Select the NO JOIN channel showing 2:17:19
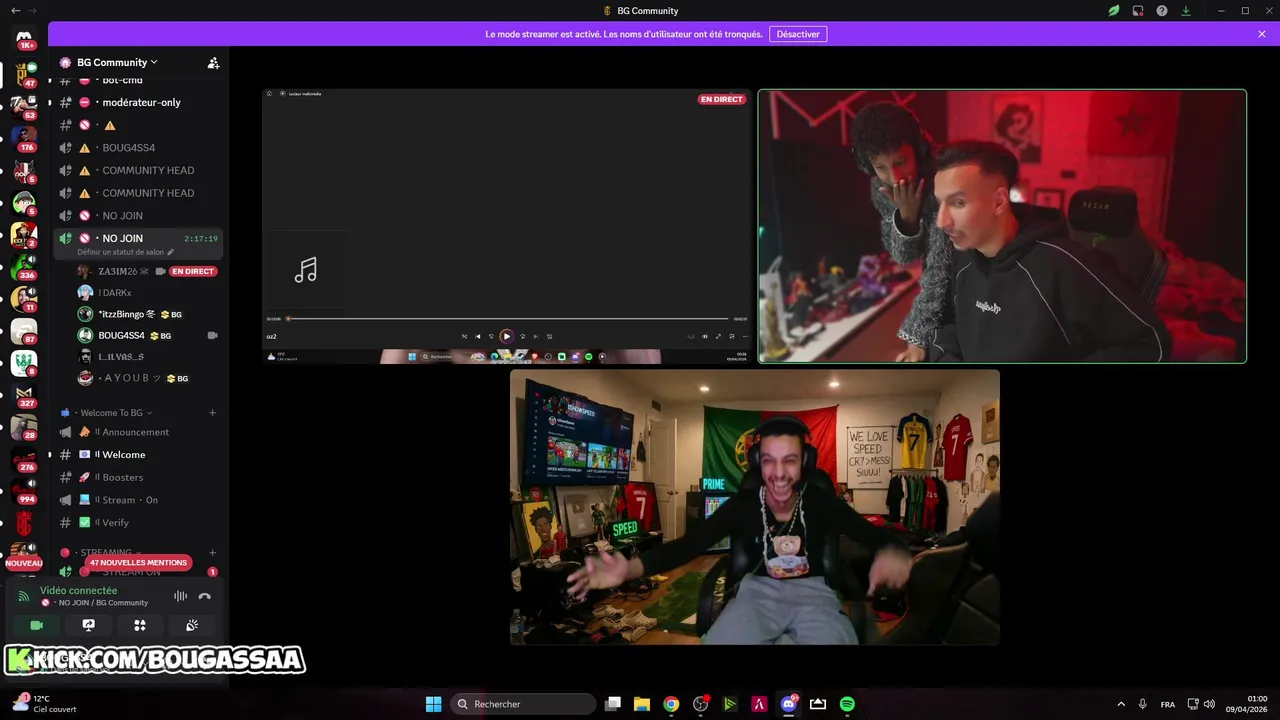The image size is (1280, 720). coord(138,238)
